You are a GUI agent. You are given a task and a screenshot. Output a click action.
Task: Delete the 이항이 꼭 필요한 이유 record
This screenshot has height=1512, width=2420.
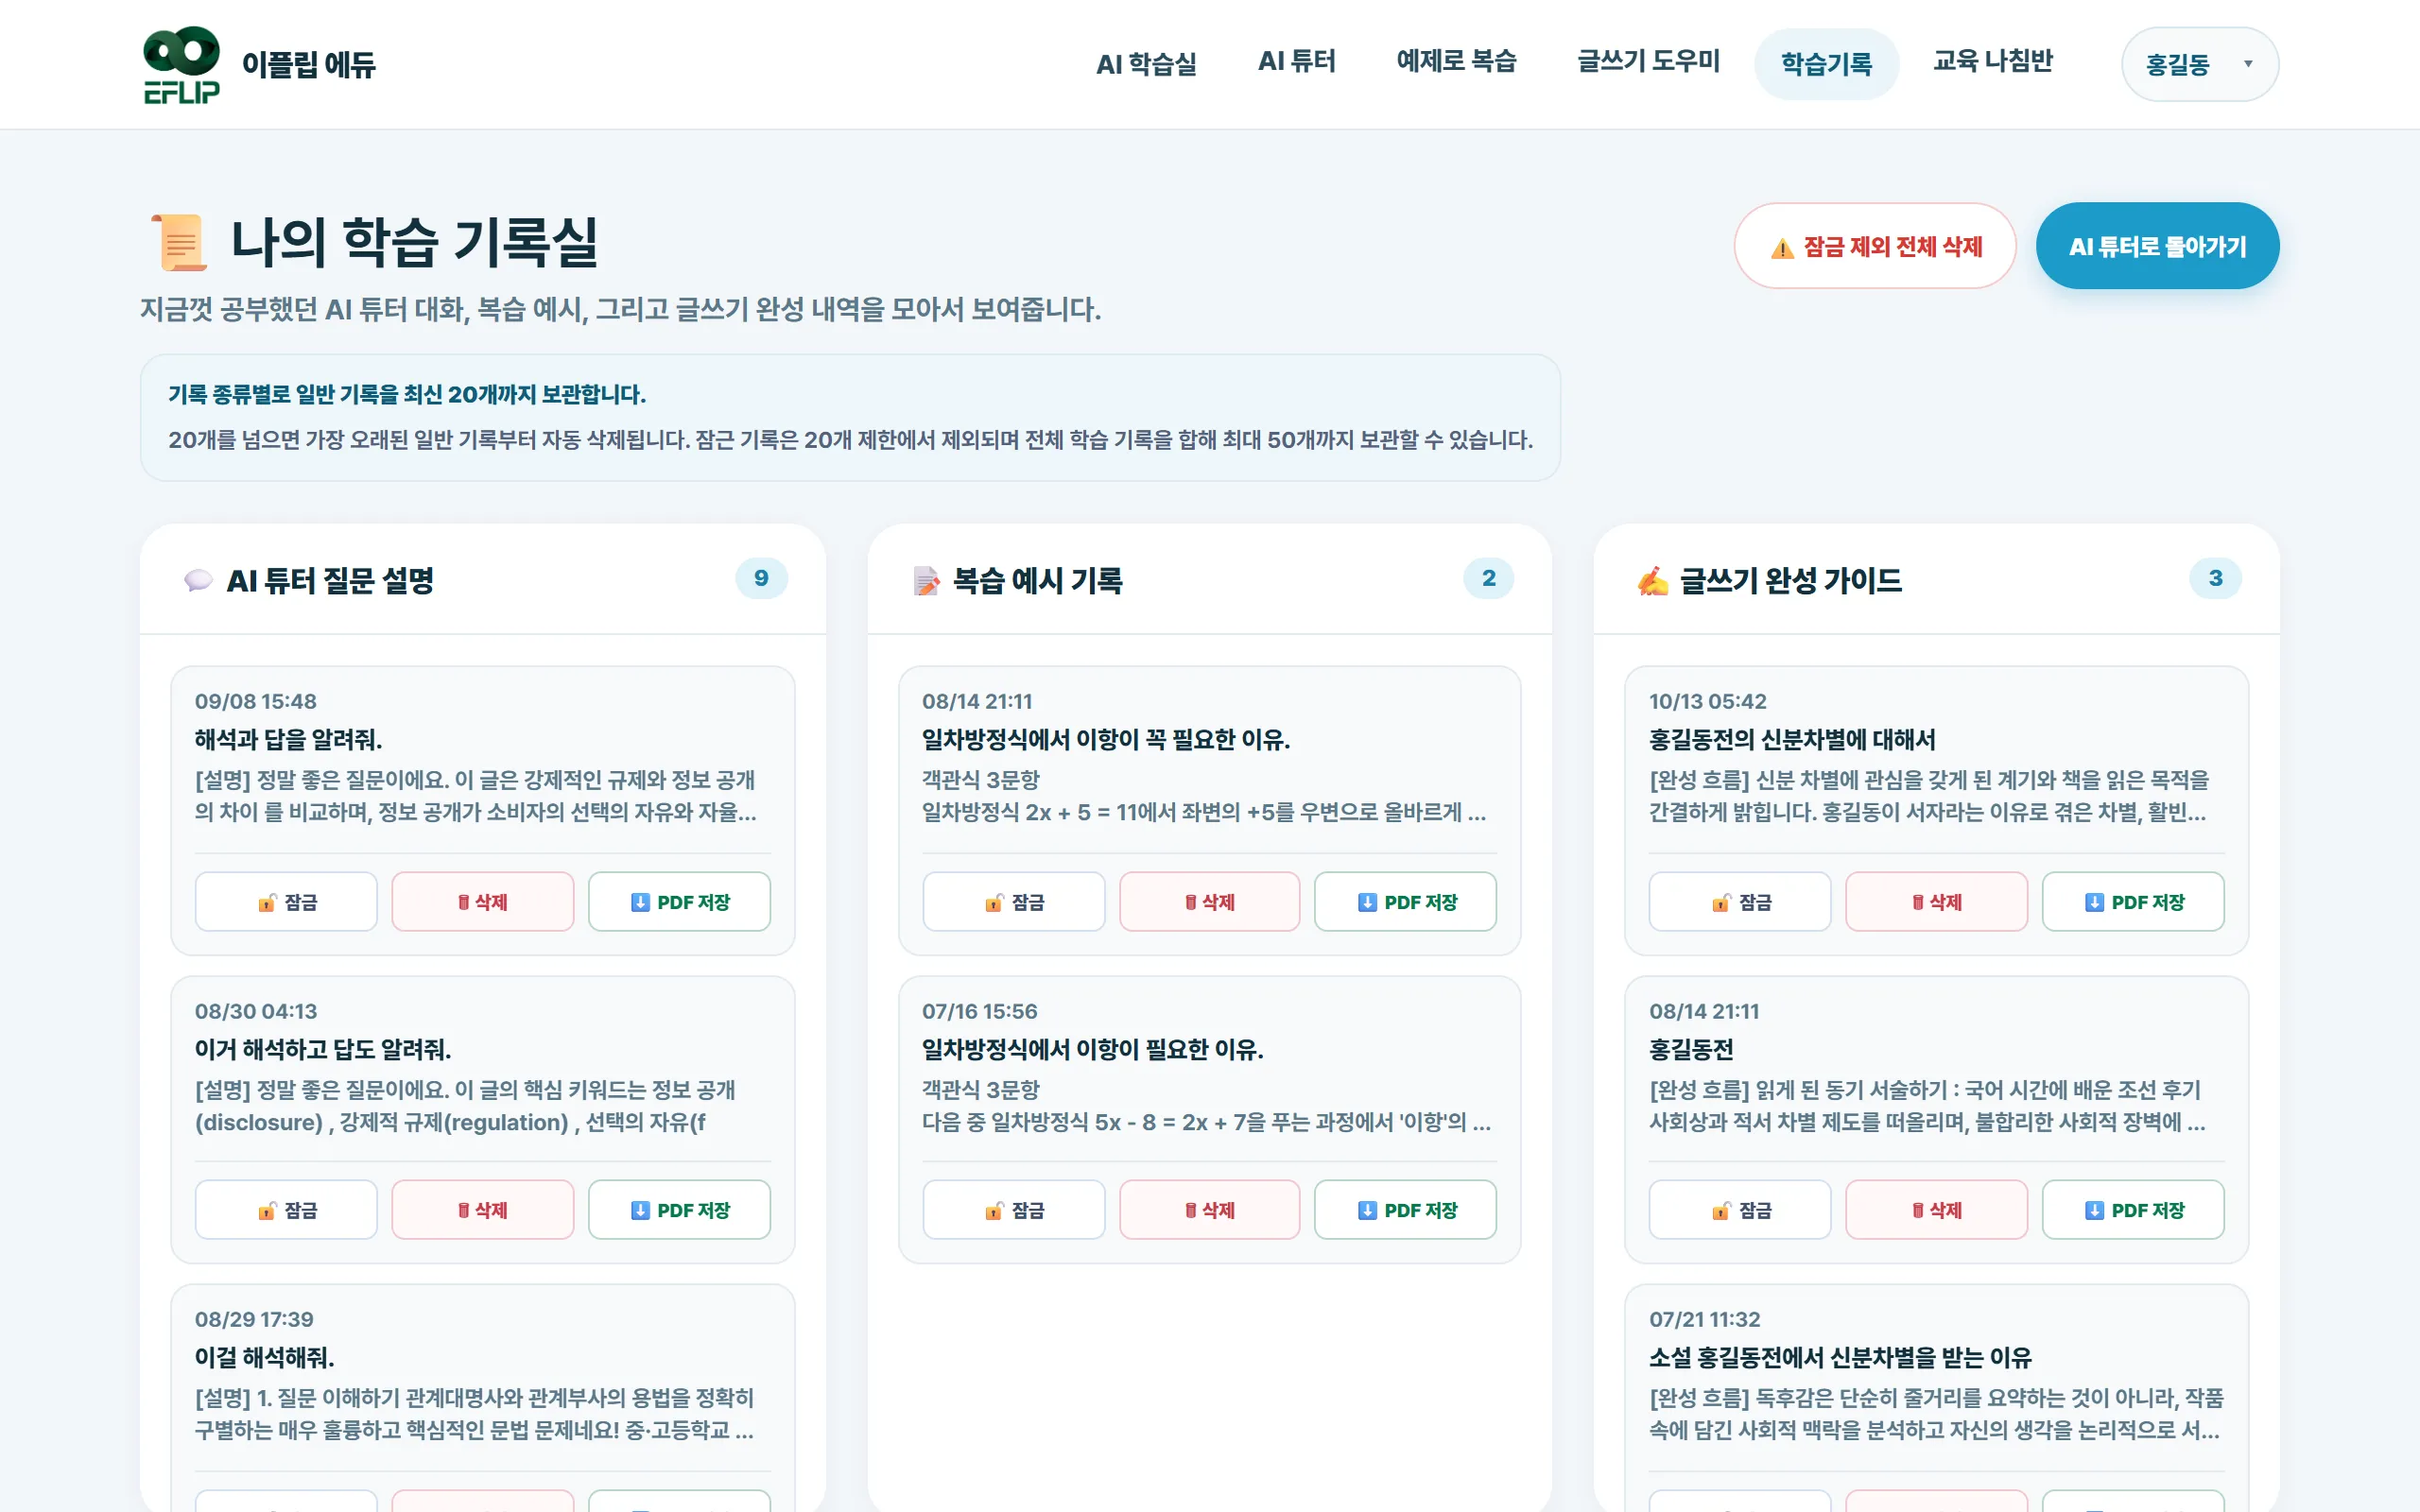(x=1210, y=902)
